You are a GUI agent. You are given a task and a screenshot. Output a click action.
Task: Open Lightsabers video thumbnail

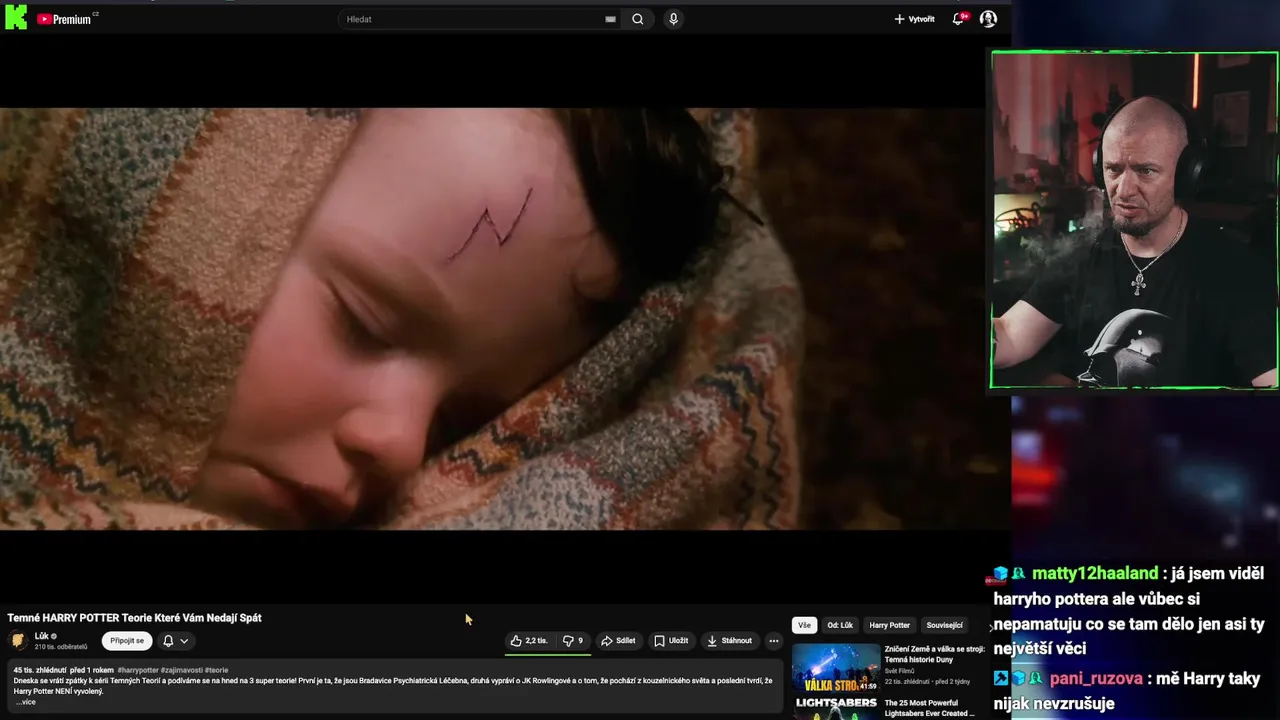tap(836, 708)
